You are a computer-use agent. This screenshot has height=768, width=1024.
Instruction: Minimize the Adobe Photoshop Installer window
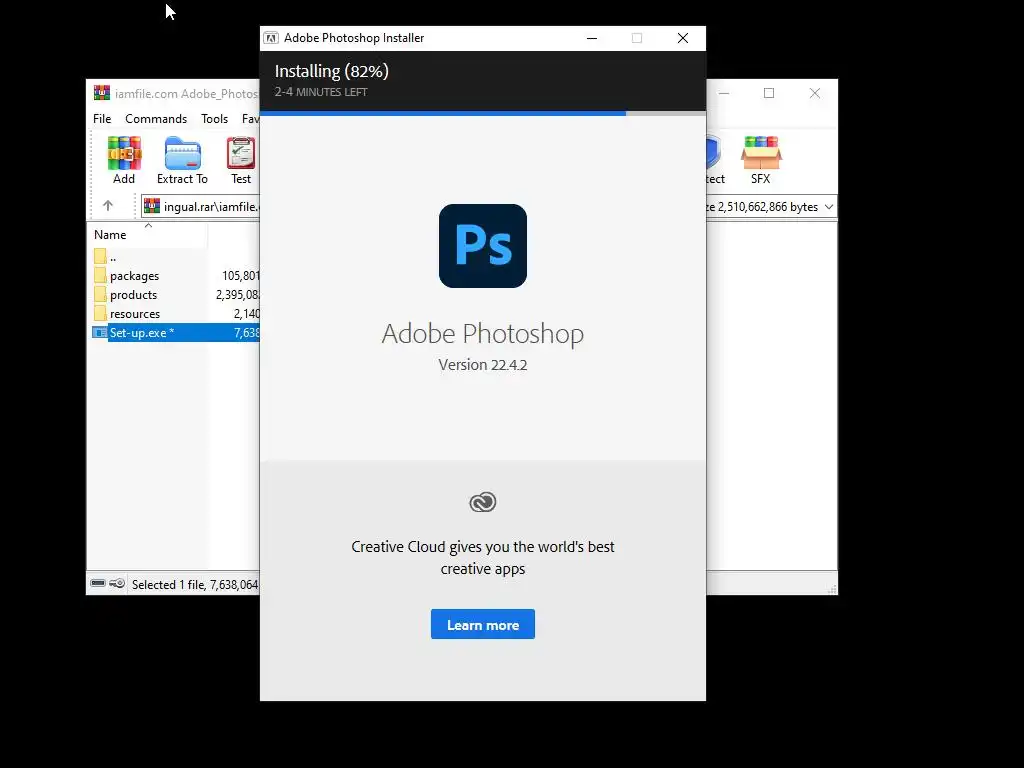592,38
